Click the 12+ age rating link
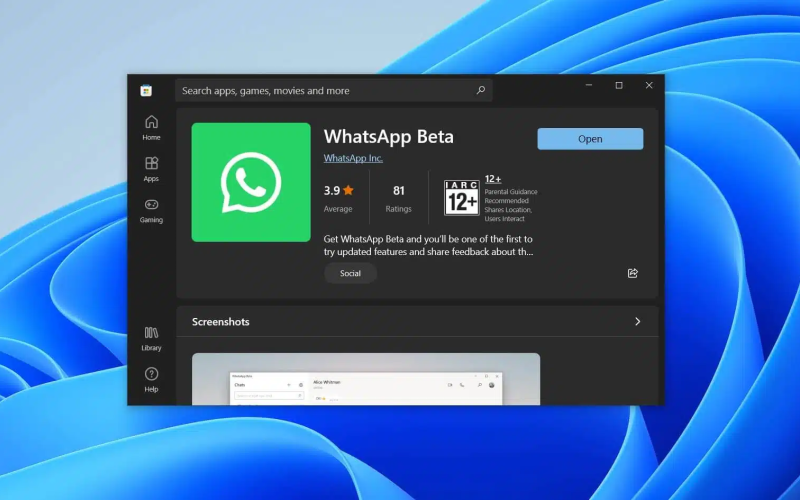 (492, 179)
